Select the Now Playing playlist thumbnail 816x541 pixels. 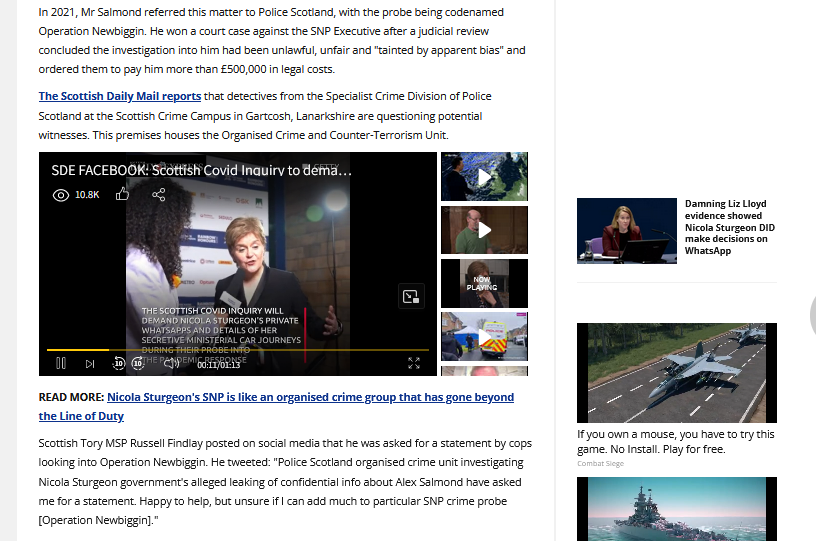(x=484, y=284)
